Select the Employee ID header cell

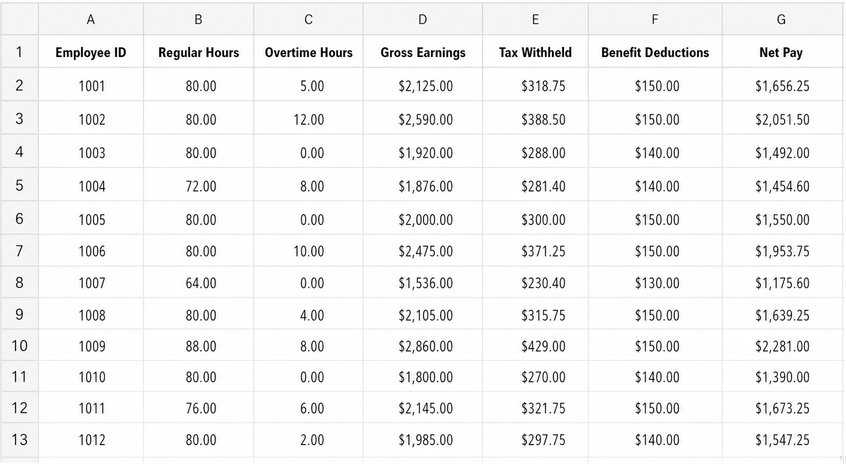coord(91,52)
